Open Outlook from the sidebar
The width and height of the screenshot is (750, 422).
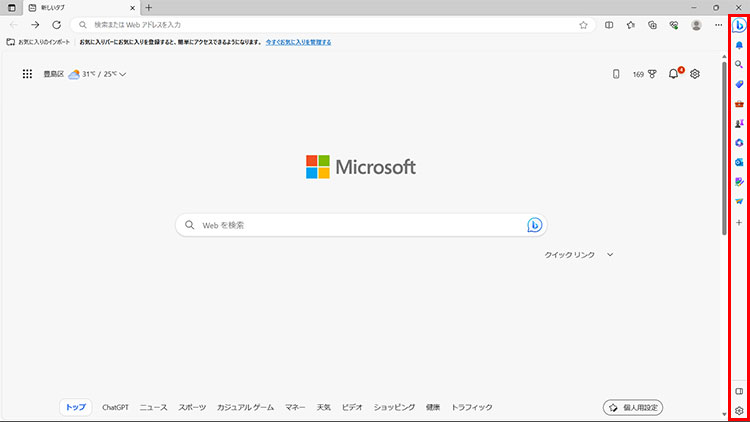[739, 162]
